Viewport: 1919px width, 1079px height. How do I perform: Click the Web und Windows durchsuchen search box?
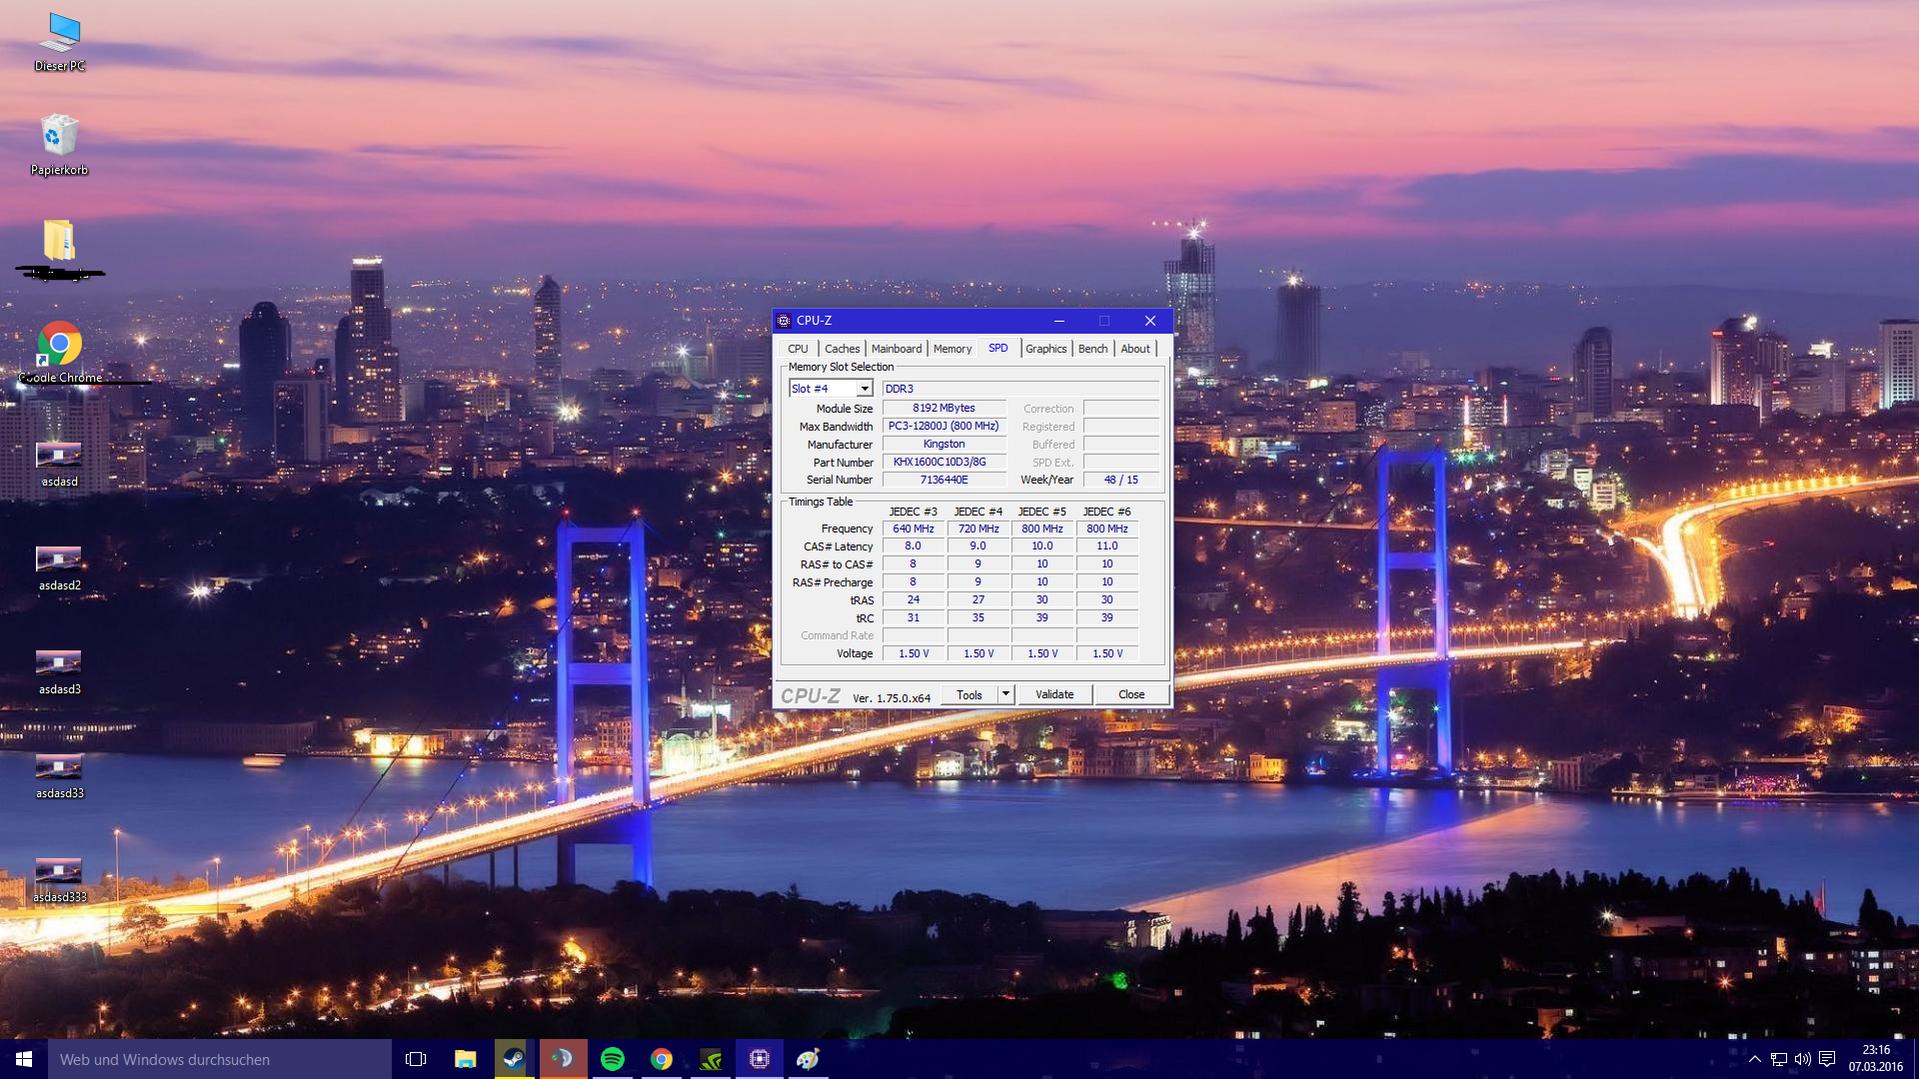(220, 1059)
